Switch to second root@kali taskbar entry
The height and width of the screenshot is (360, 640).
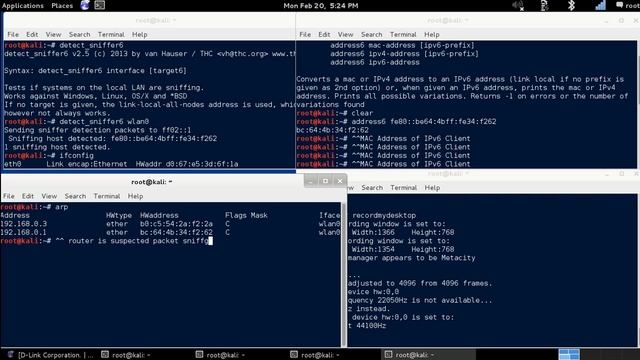tap(220, 355)
